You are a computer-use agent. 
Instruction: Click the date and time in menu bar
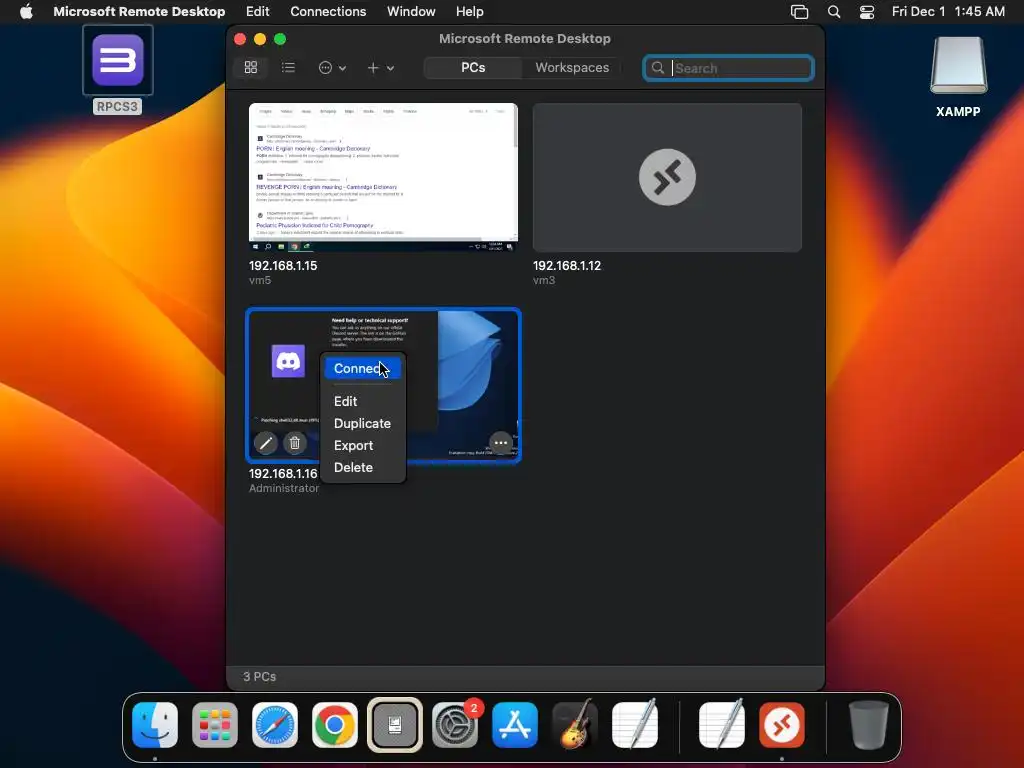point(948,11)
